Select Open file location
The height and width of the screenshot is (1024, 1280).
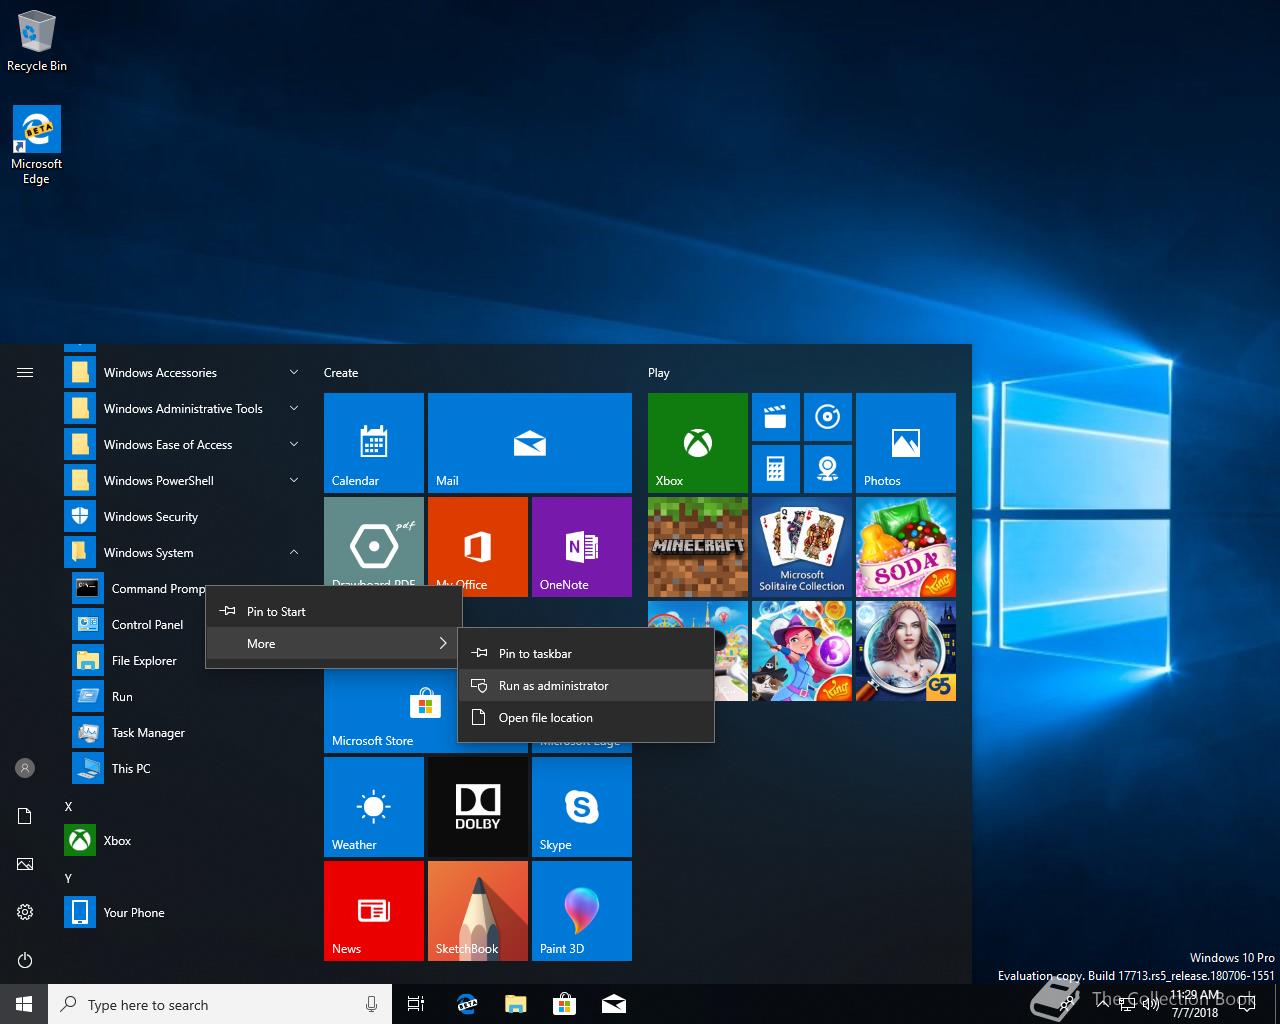[x=586, y=717]
